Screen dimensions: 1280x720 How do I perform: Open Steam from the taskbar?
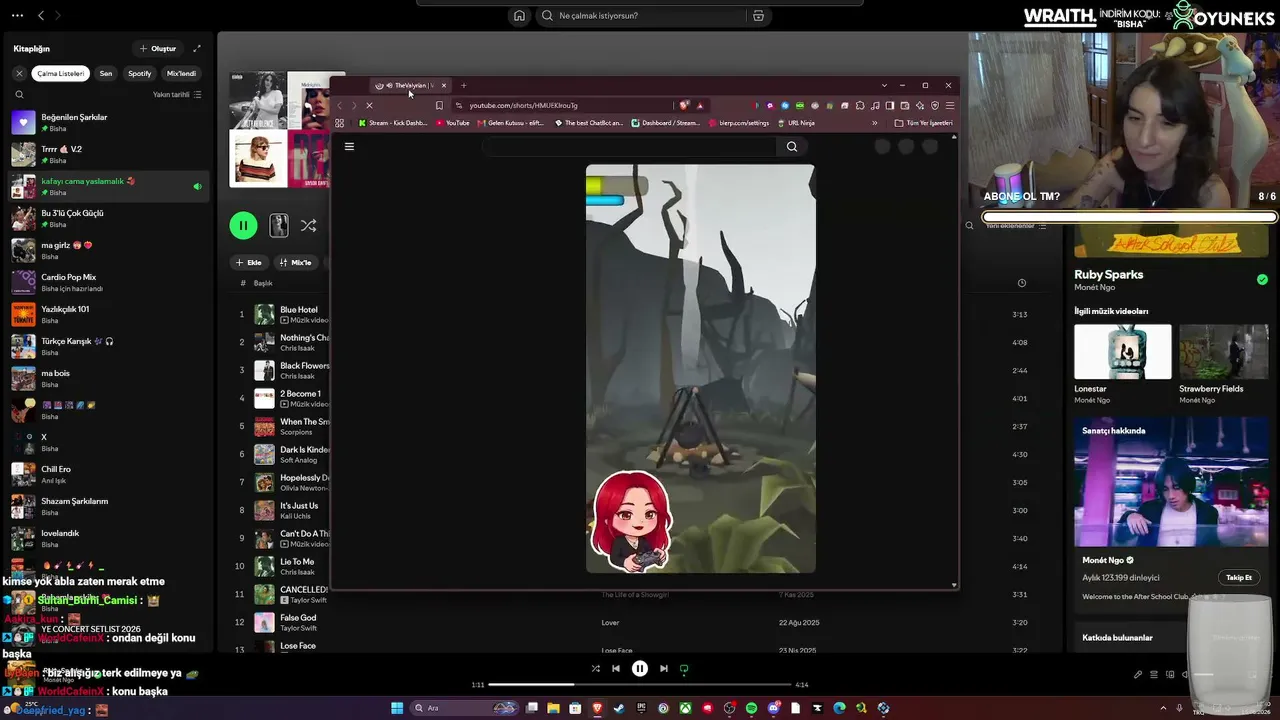point(619,708)
